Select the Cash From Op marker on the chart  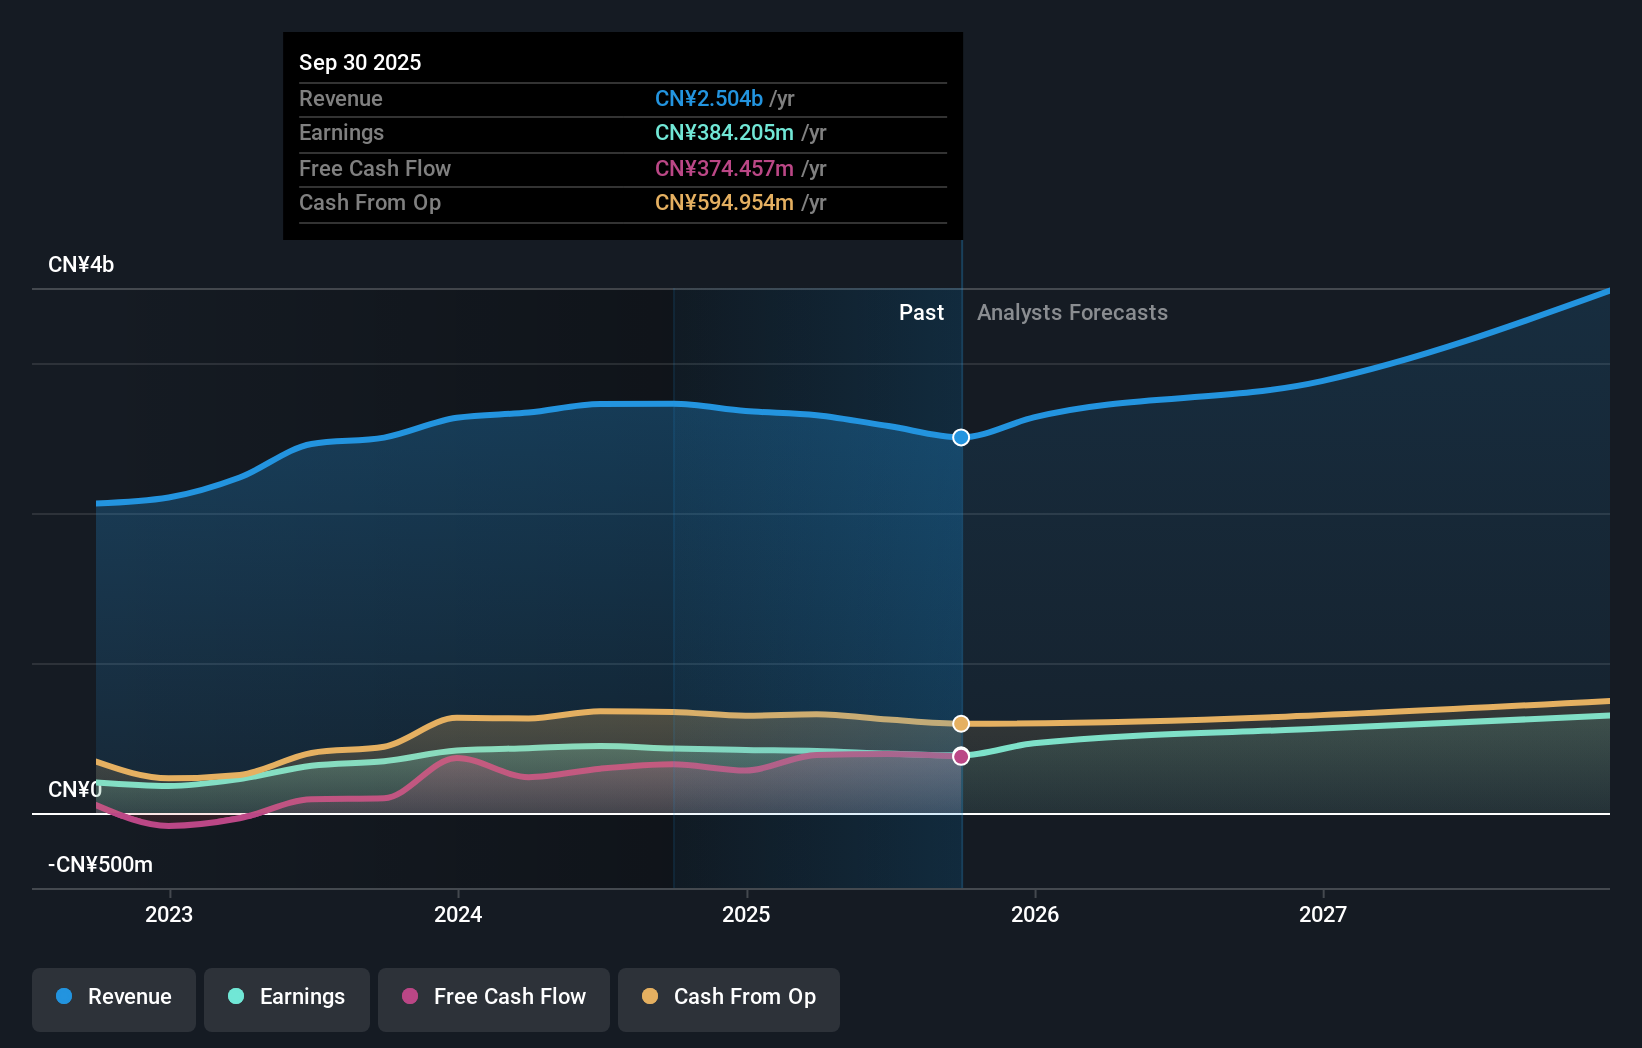tap(960, 722)
